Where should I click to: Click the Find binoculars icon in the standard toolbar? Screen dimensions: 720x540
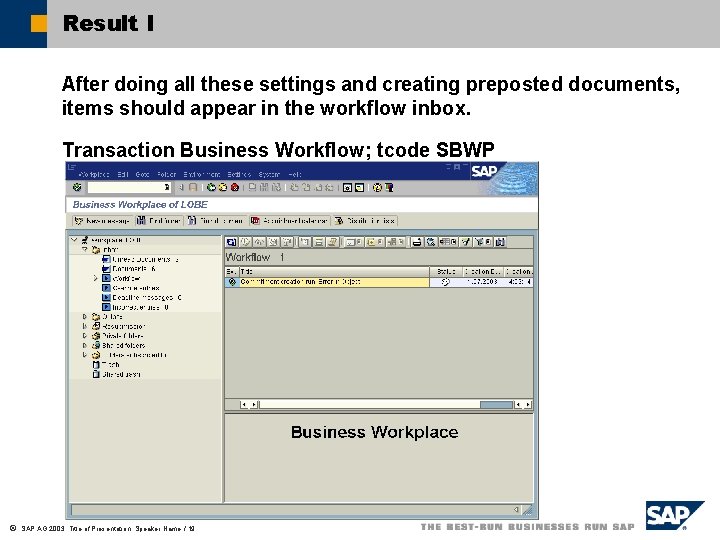pyautogui.click(x=264, y=187)
